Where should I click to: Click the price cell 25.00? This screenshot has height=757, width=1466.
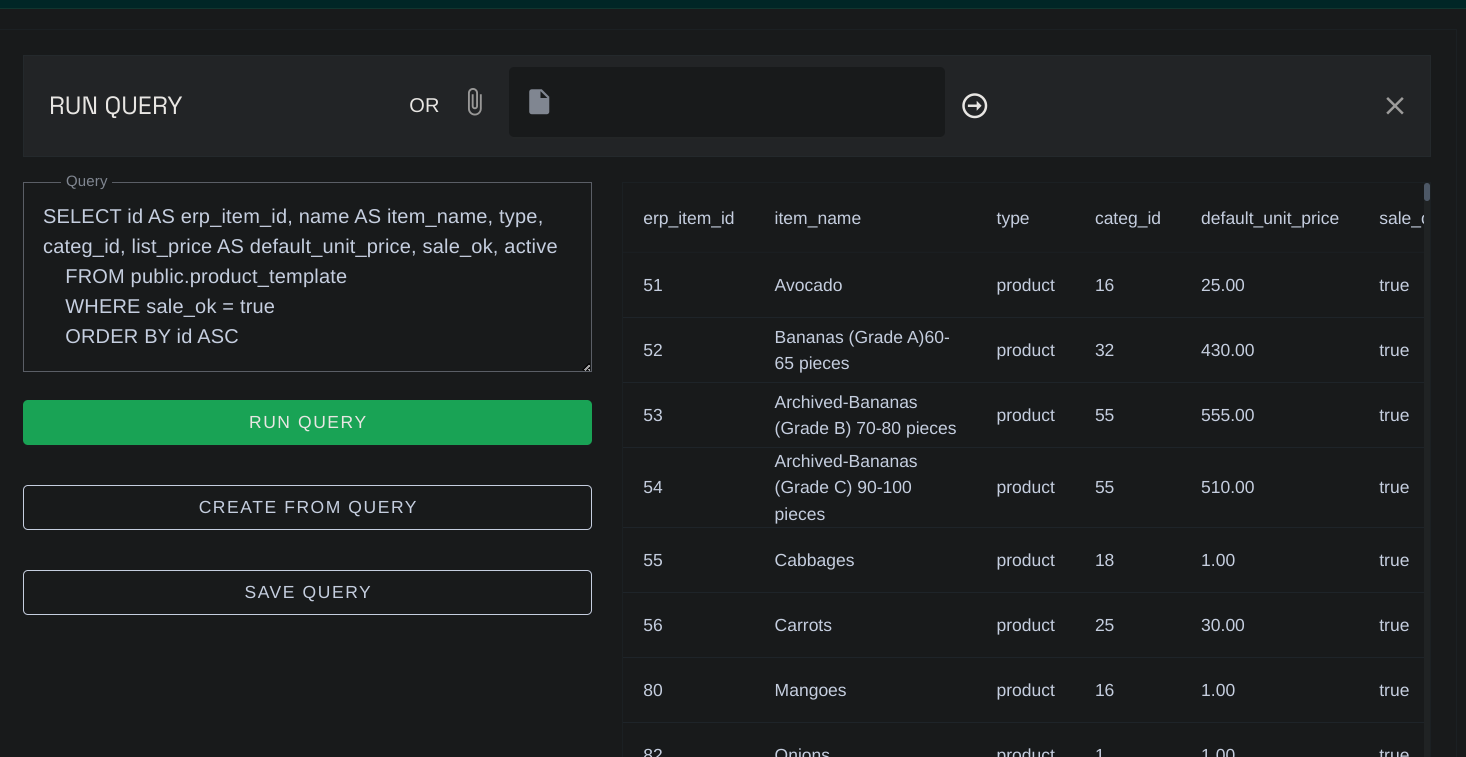tap(1222, 285)
